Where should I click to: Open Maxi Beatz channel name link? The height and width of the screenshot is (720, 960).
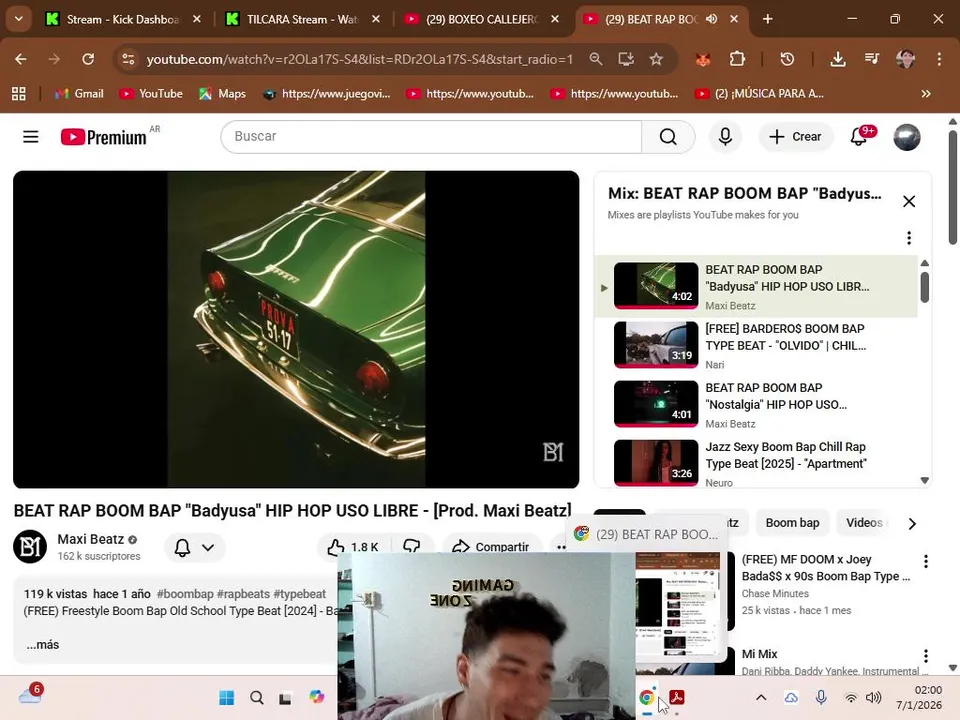pyautogui.click(x=91, y=539)
